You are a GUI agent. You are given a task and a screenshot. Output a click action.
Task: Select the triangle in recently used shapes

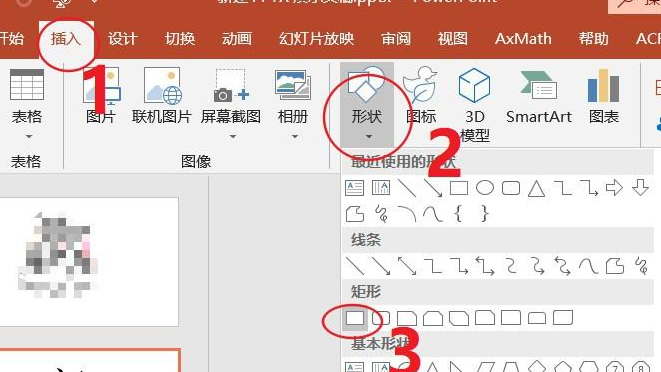(537, 188)
